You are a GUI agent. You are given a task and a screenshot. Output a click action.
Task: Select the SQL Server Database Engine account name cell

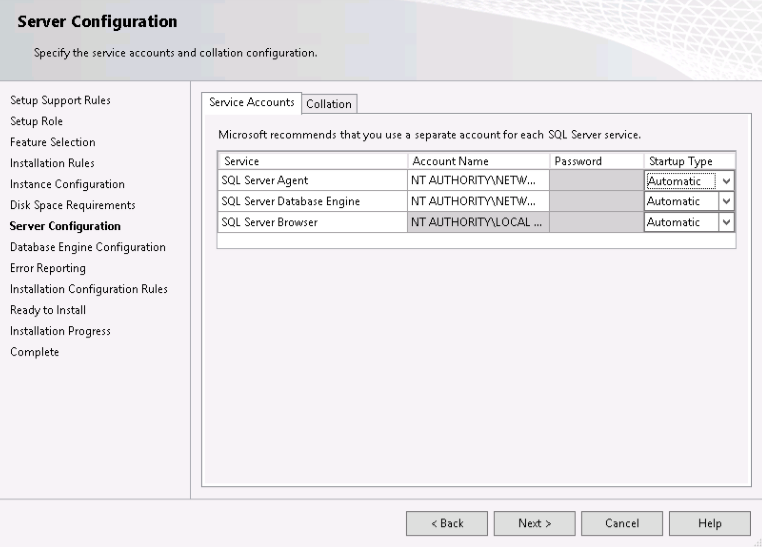coord(478,201)
